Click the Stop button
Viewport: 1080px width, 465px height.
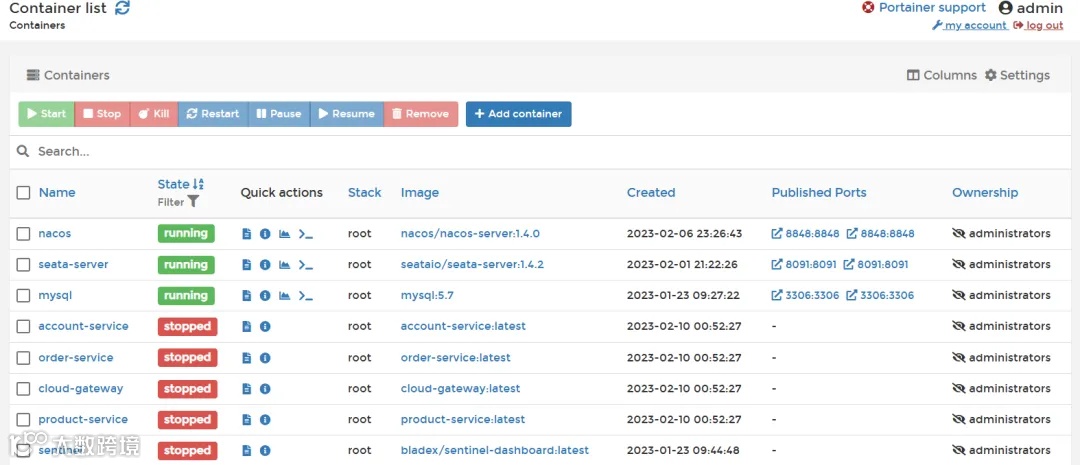pyautogui.click(x=102, y=114)
